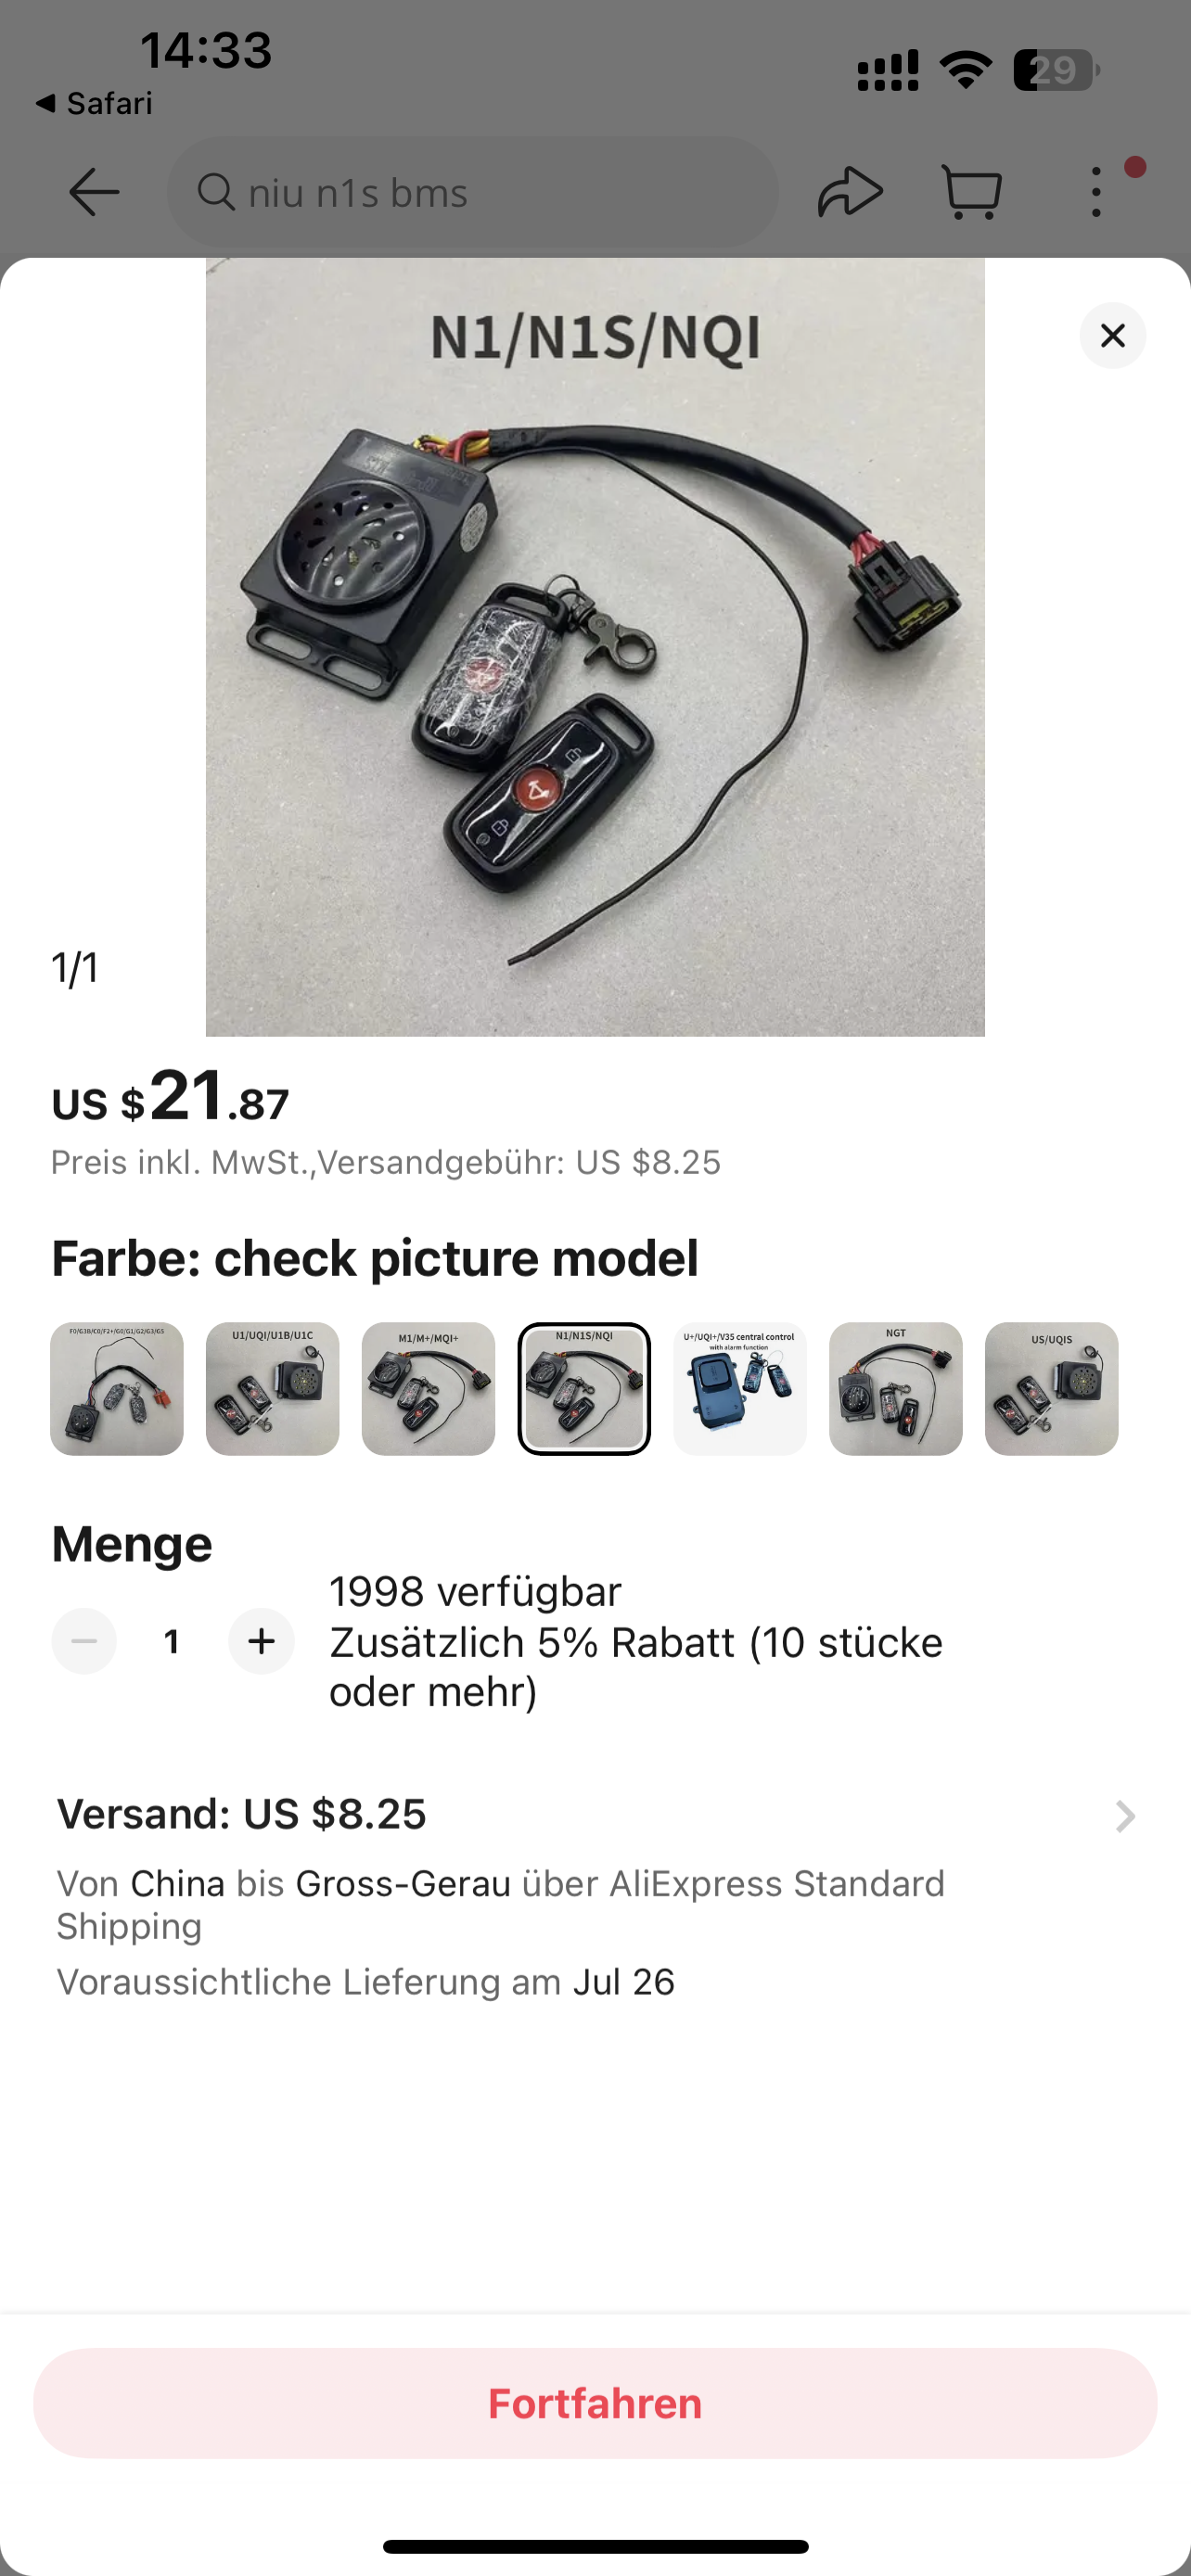Select the US/UQIS model variant

[1051, 1389]
